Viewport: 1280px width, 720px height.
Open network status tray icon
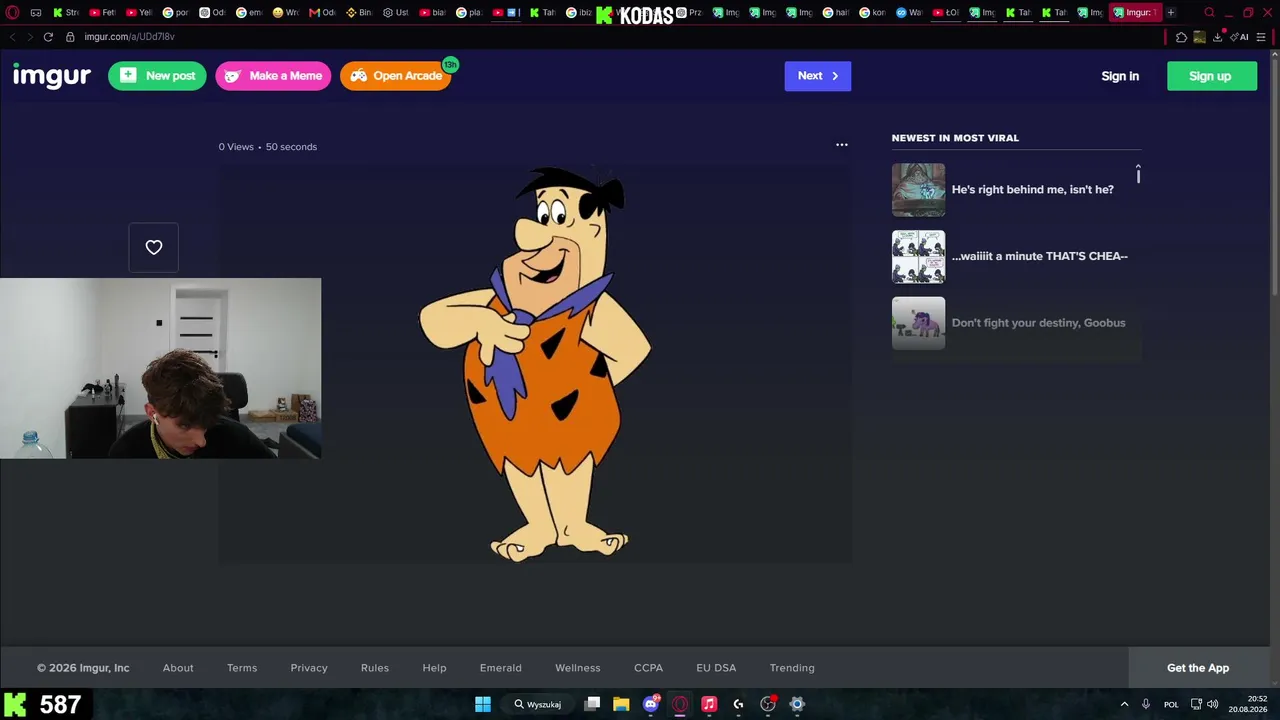point(1196,704)
